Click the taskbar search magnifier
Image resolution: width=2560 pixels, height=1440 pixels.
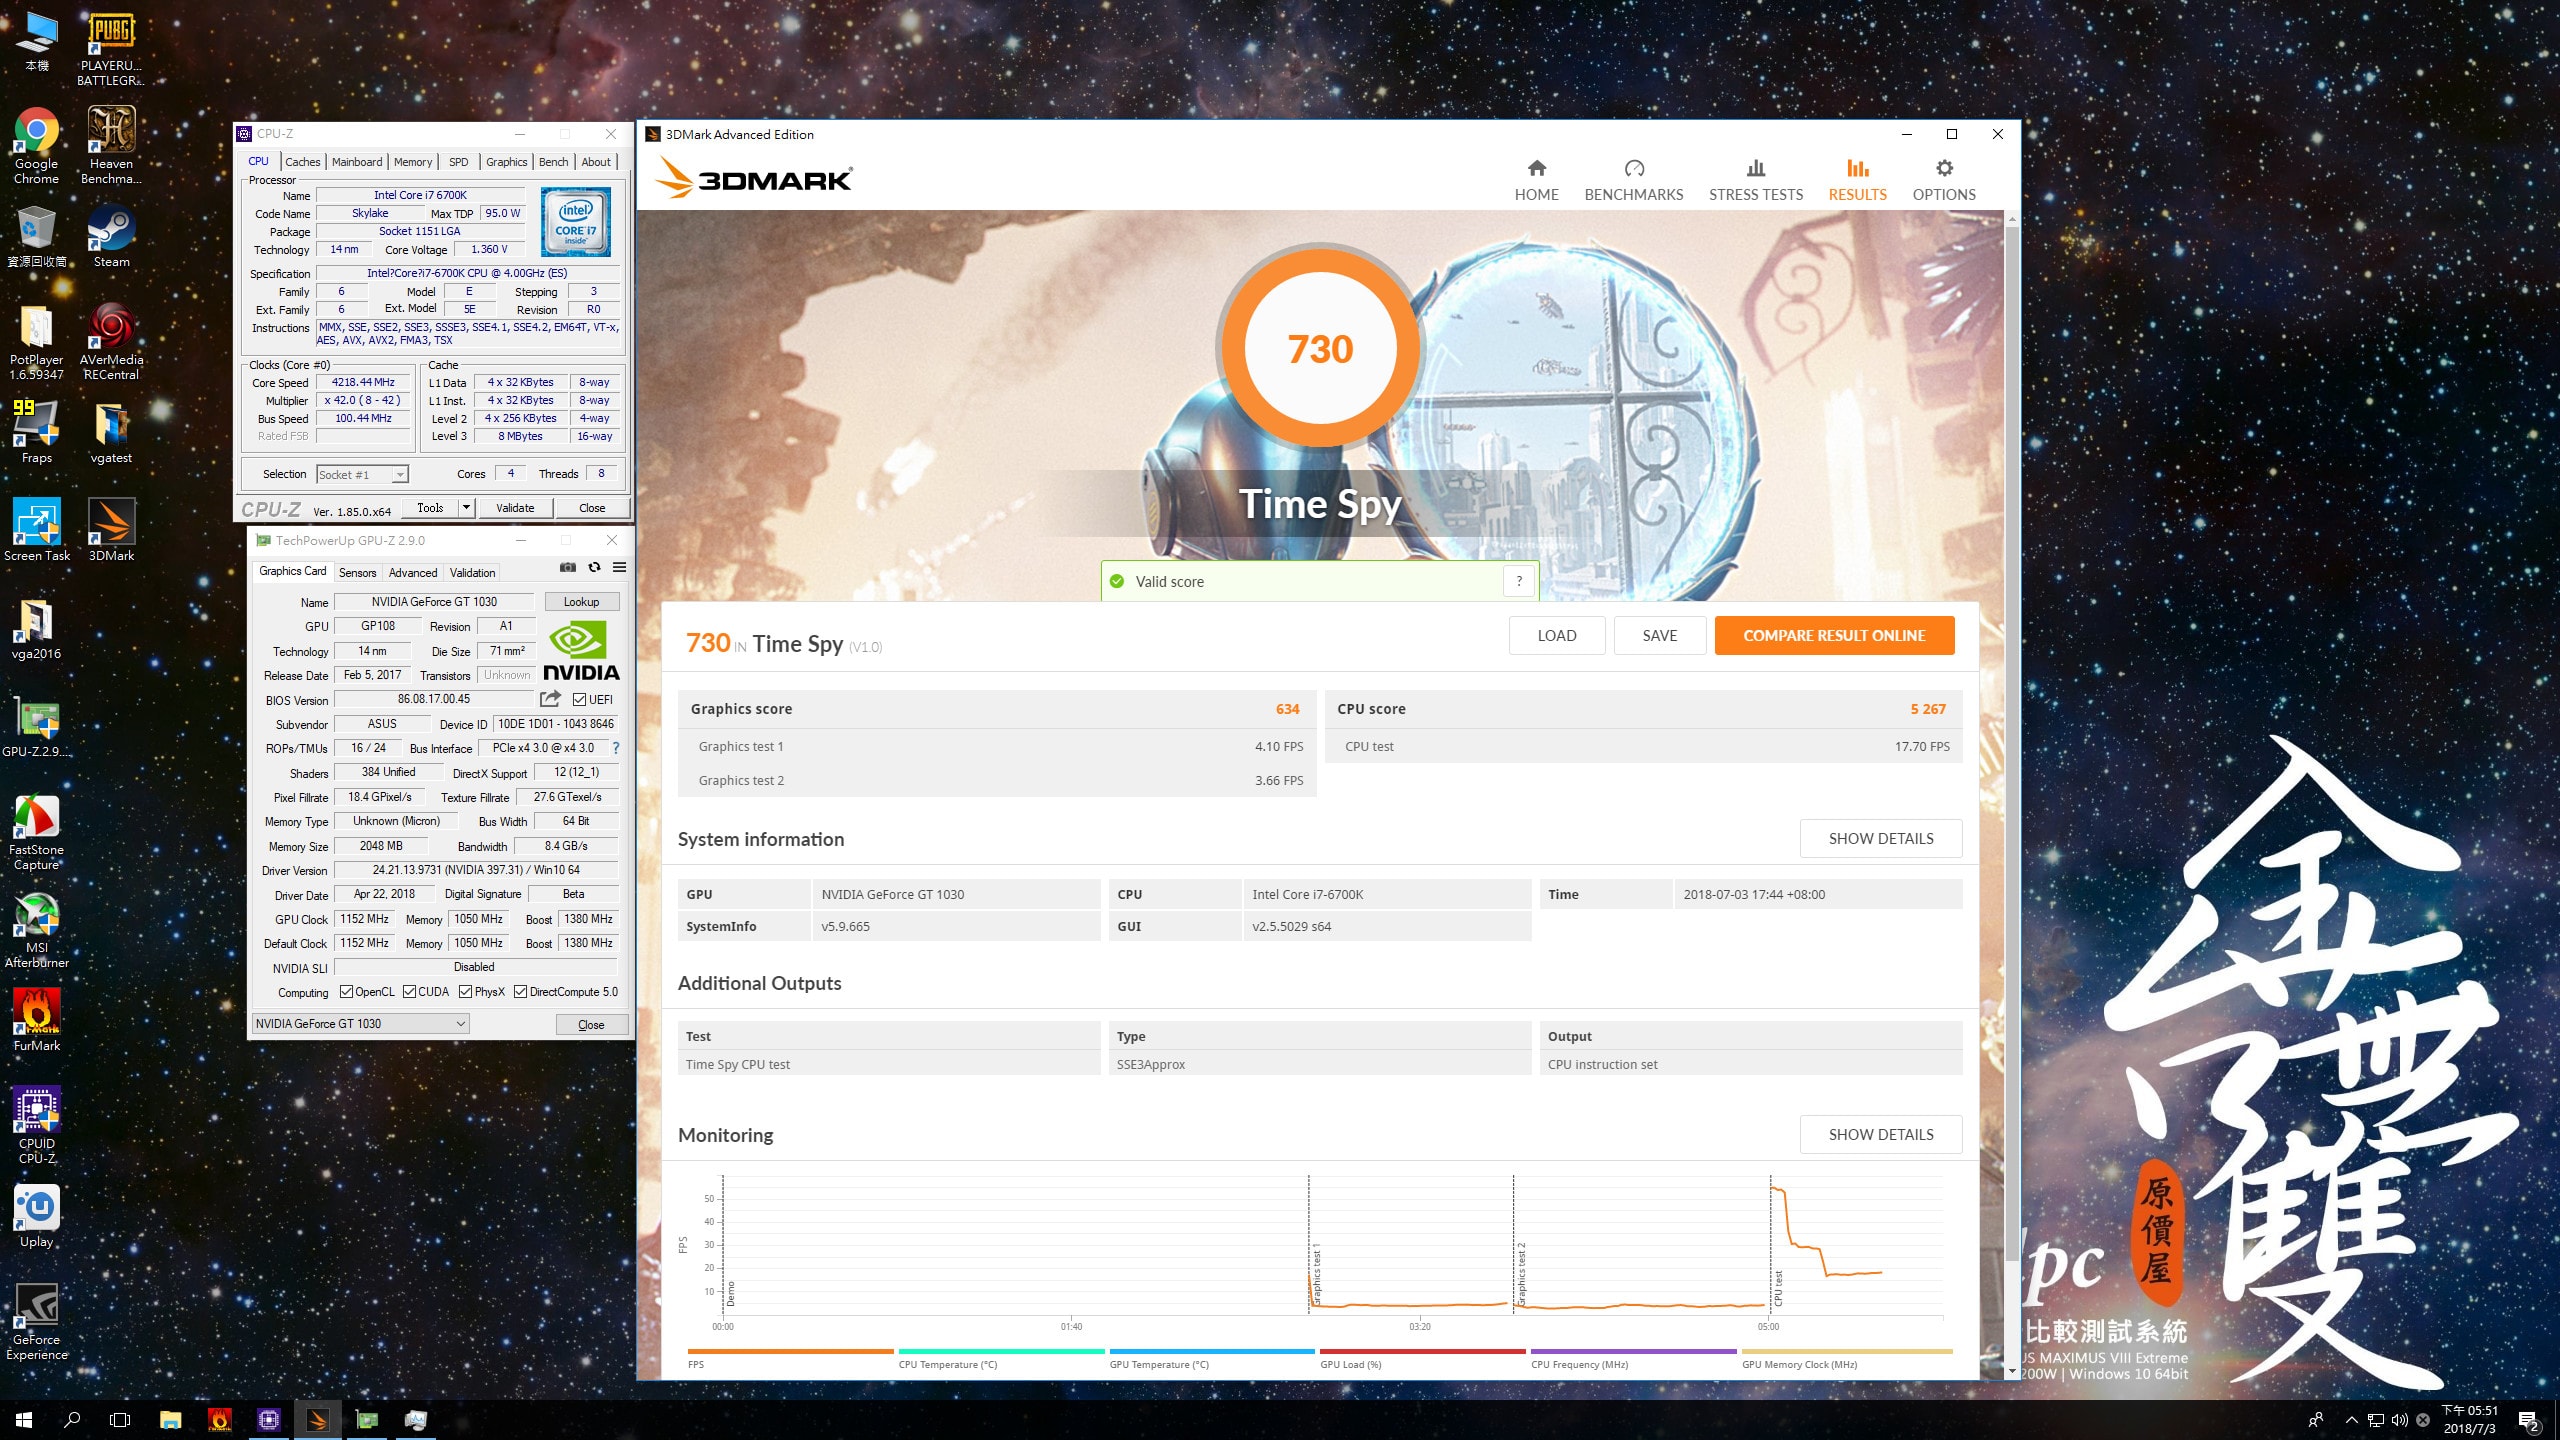tap(72, 1419)
